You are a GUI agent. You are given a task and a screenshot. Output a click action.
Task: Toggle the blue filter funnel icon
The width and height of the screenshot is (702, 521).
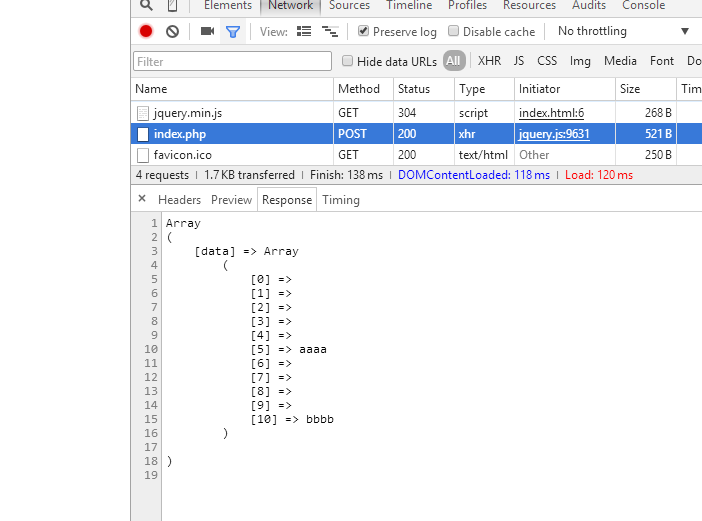pyautogui.click(x=233, y=32)
